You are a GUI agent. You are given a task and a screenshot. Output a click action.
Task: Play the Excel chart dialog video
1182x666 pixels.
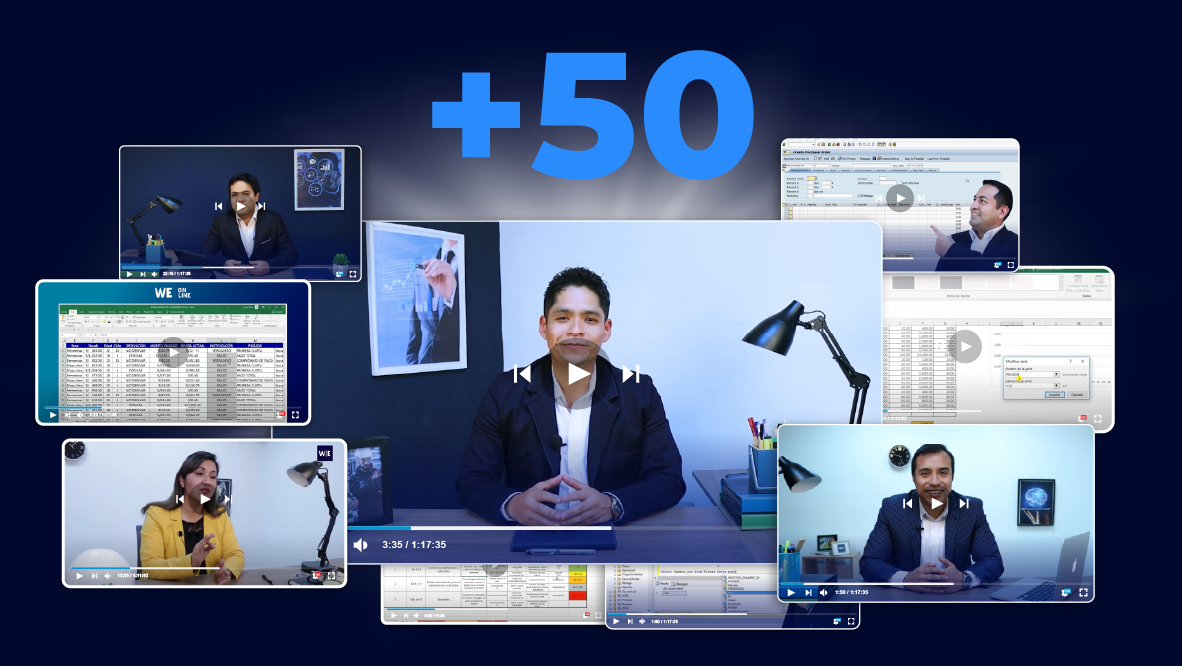[x=965, y=347]
